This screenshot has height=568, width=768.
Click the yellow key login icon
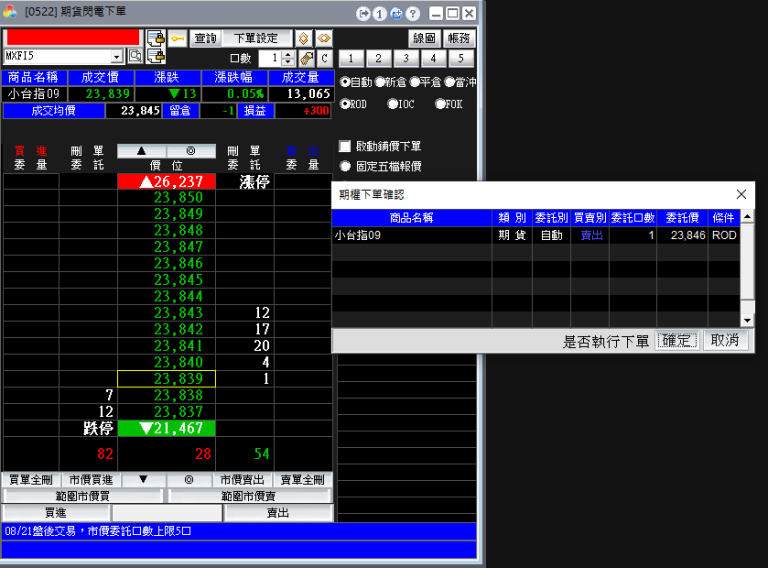[176, 38]
